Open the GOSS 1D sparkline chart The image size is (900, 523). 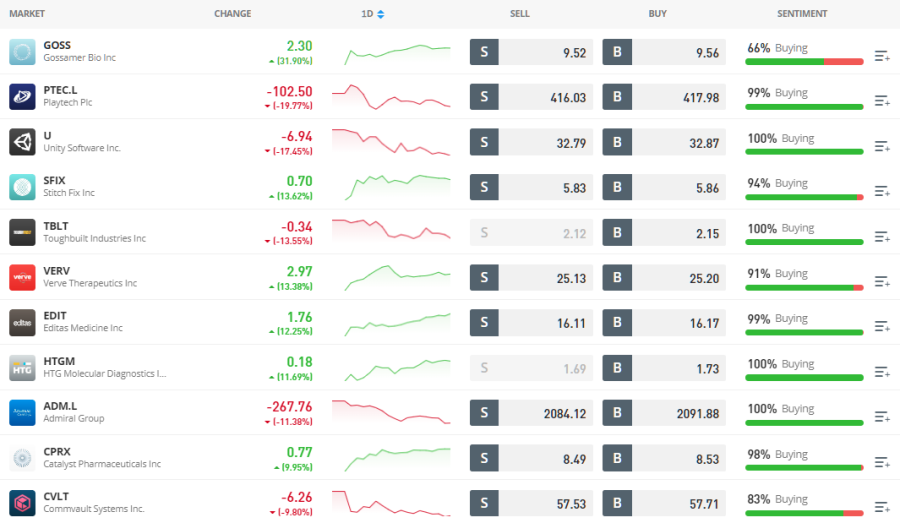(397, 54)
